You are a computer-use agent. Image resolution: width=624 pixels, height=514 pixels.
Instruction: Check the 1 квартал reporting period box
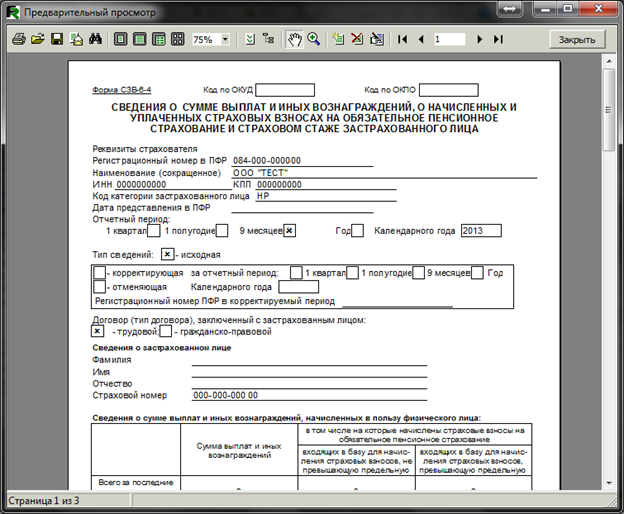pyautogui.click(x=154, y=231)
